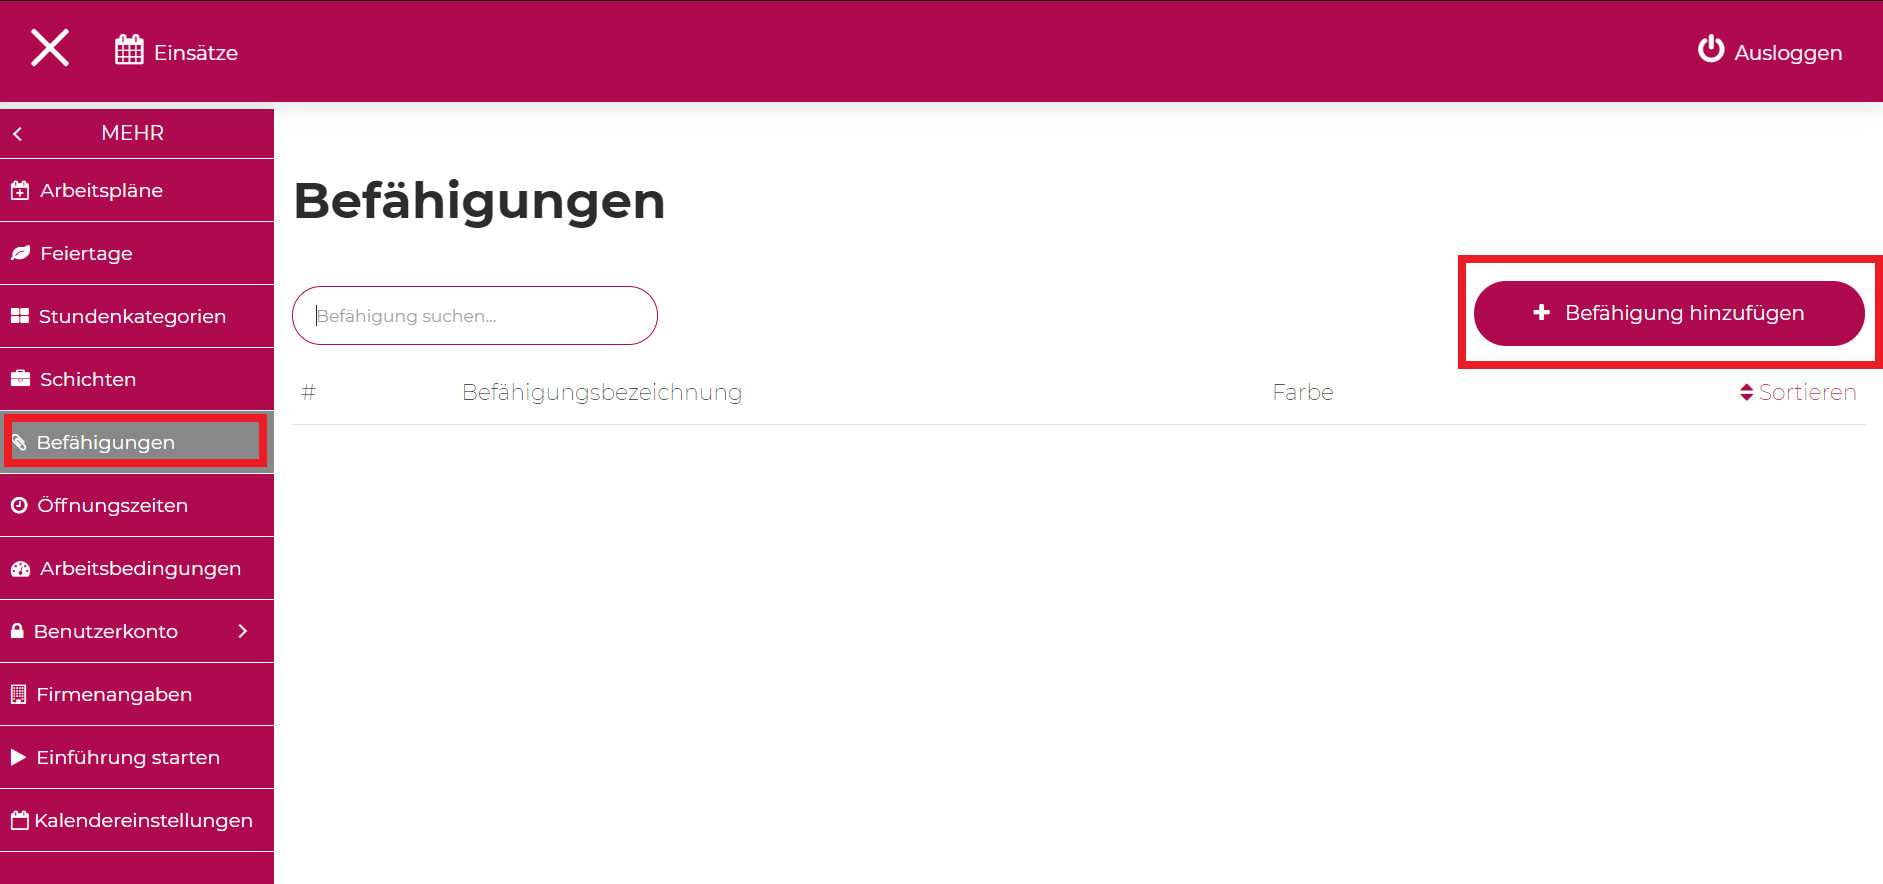
Task: Click the Arbeitspläne calendar-plus icon
Action: click(x=20, y=190)
